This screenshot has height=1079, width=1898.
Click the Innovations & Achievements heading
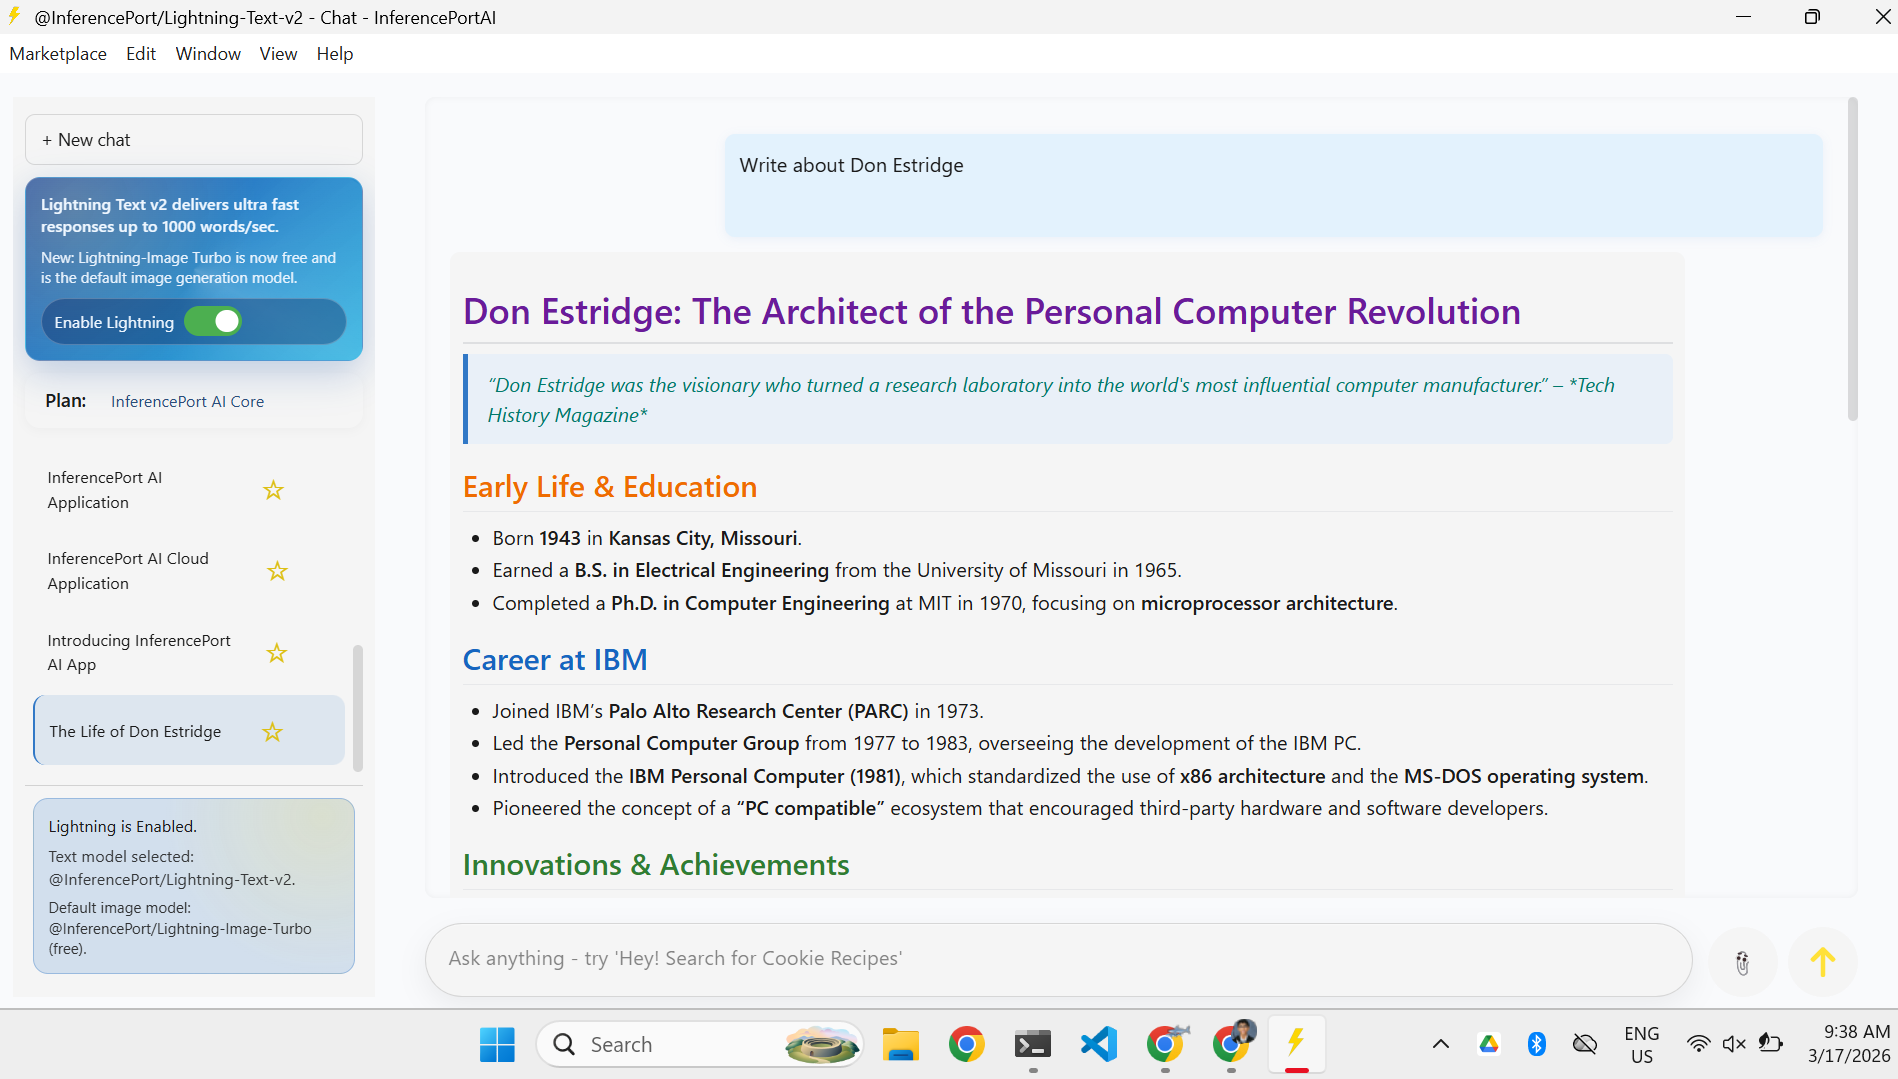(656, 865)
